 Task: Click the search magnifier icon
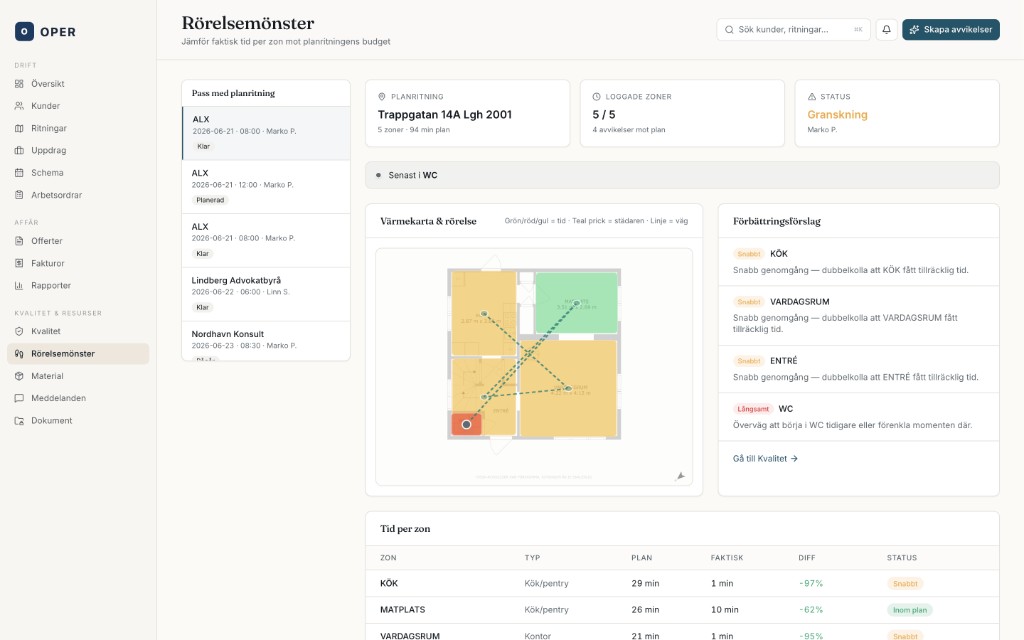tap(729, 29)
